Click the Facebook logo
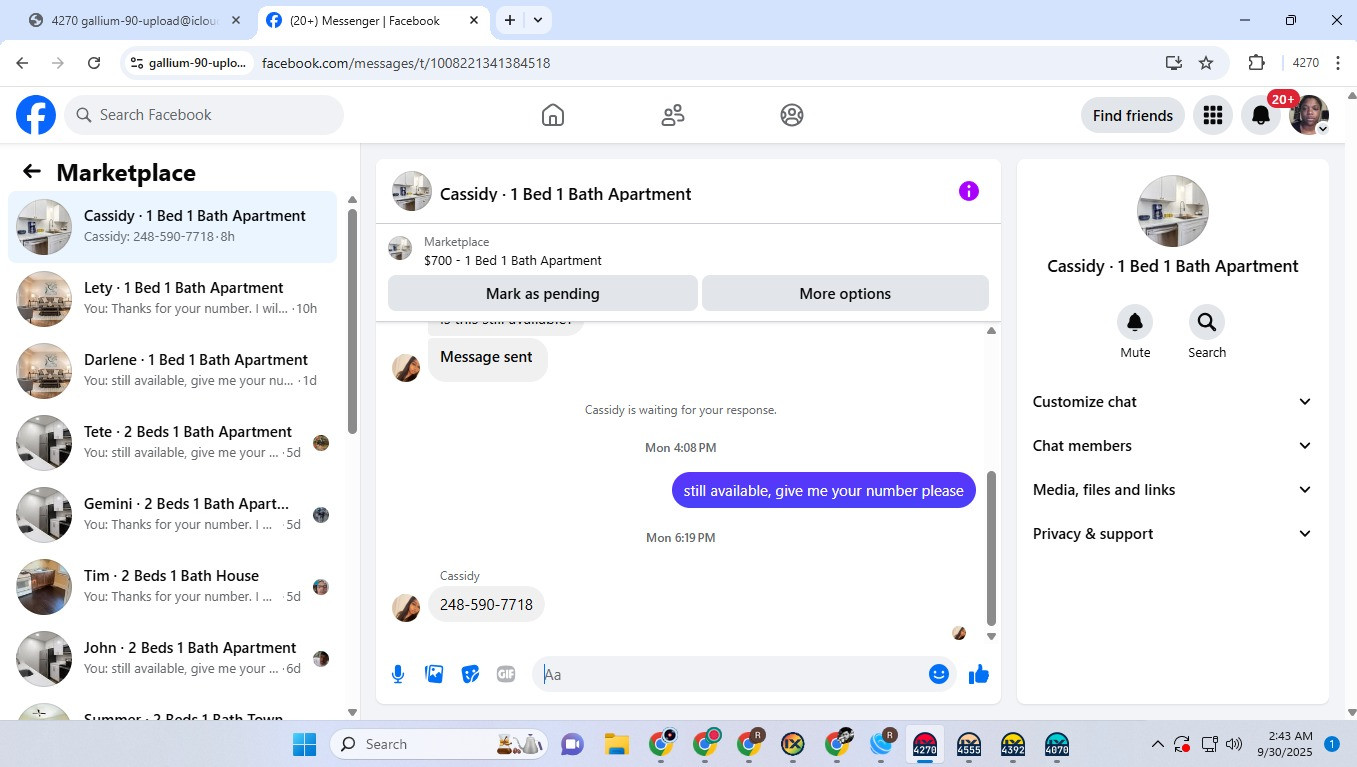Viewport: 1357px width, 767px height. coord(36,115)
